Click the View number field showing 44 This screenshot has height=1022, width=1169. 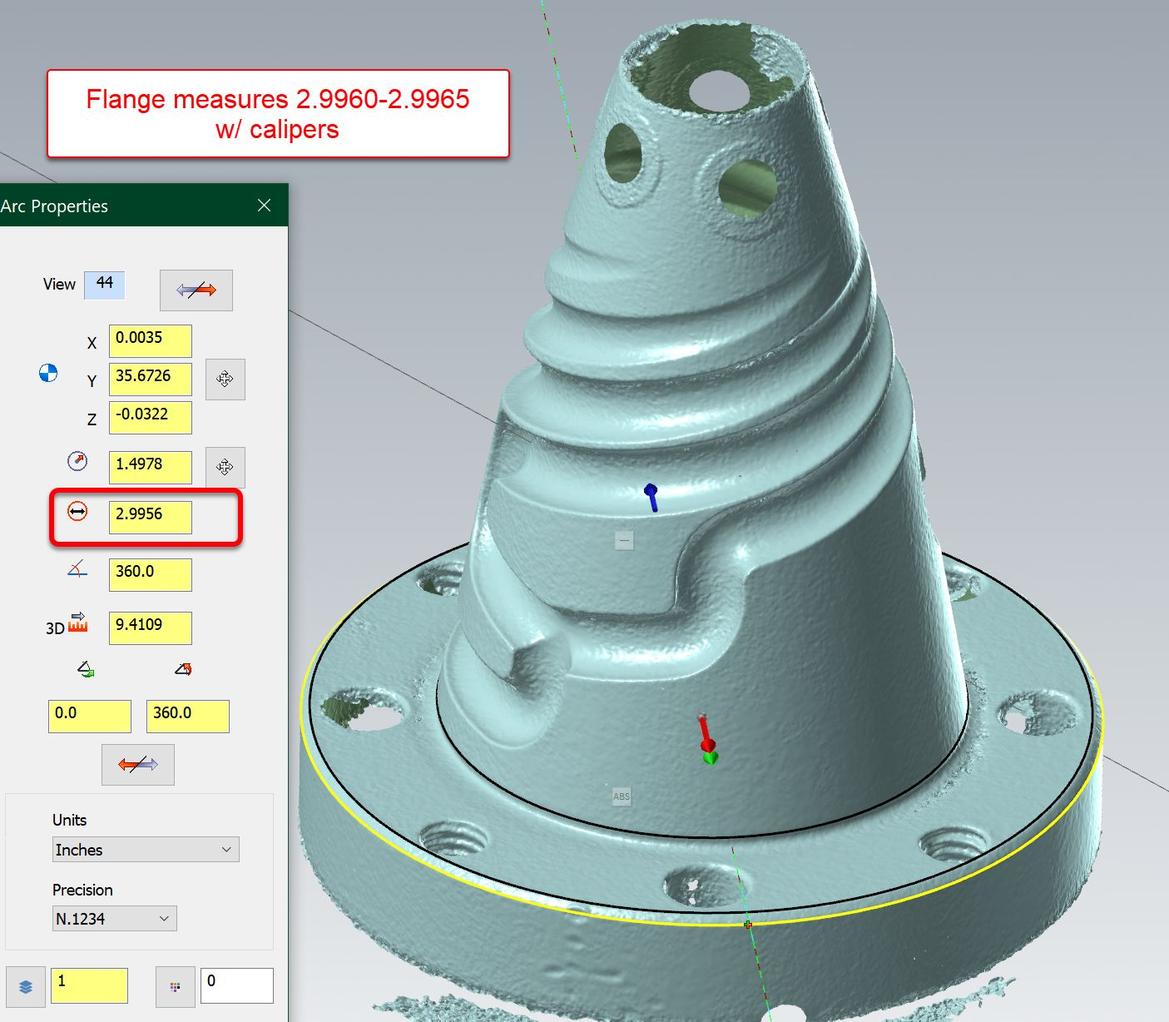point(104,284)
